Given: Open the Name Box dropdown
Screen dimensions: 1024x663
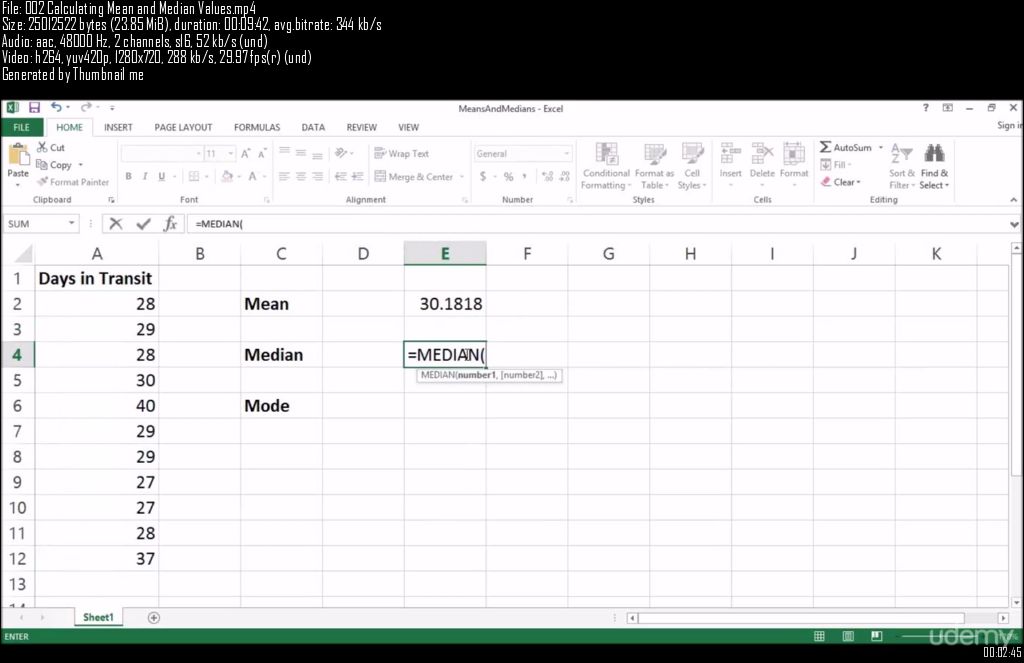Looking at the screenshot, I should 71,223.
